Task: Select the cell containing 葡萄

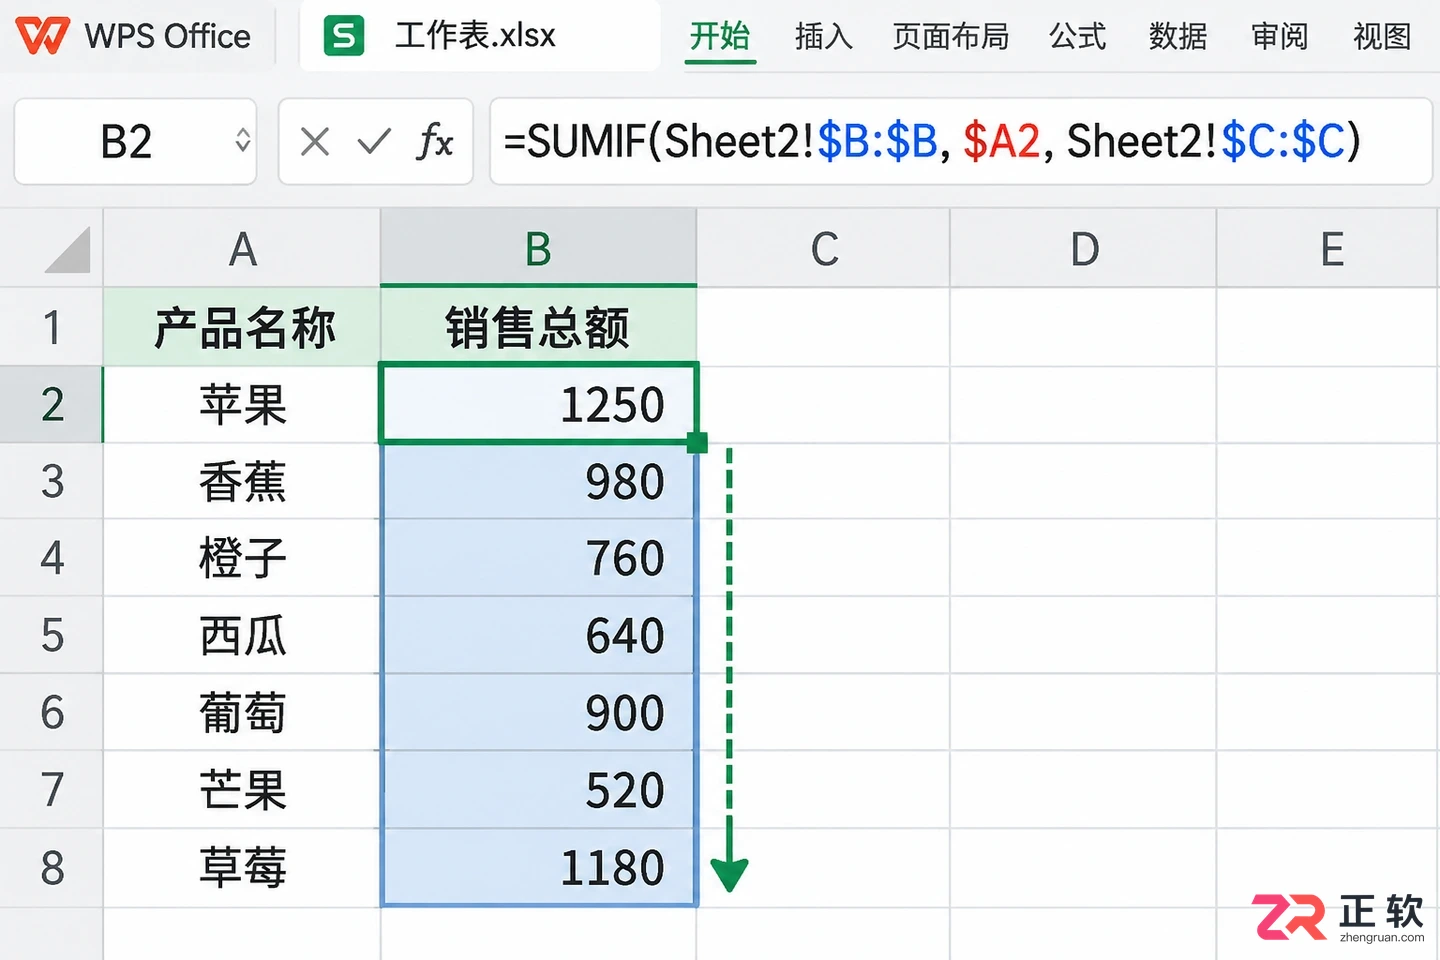Action: point(242,712)
